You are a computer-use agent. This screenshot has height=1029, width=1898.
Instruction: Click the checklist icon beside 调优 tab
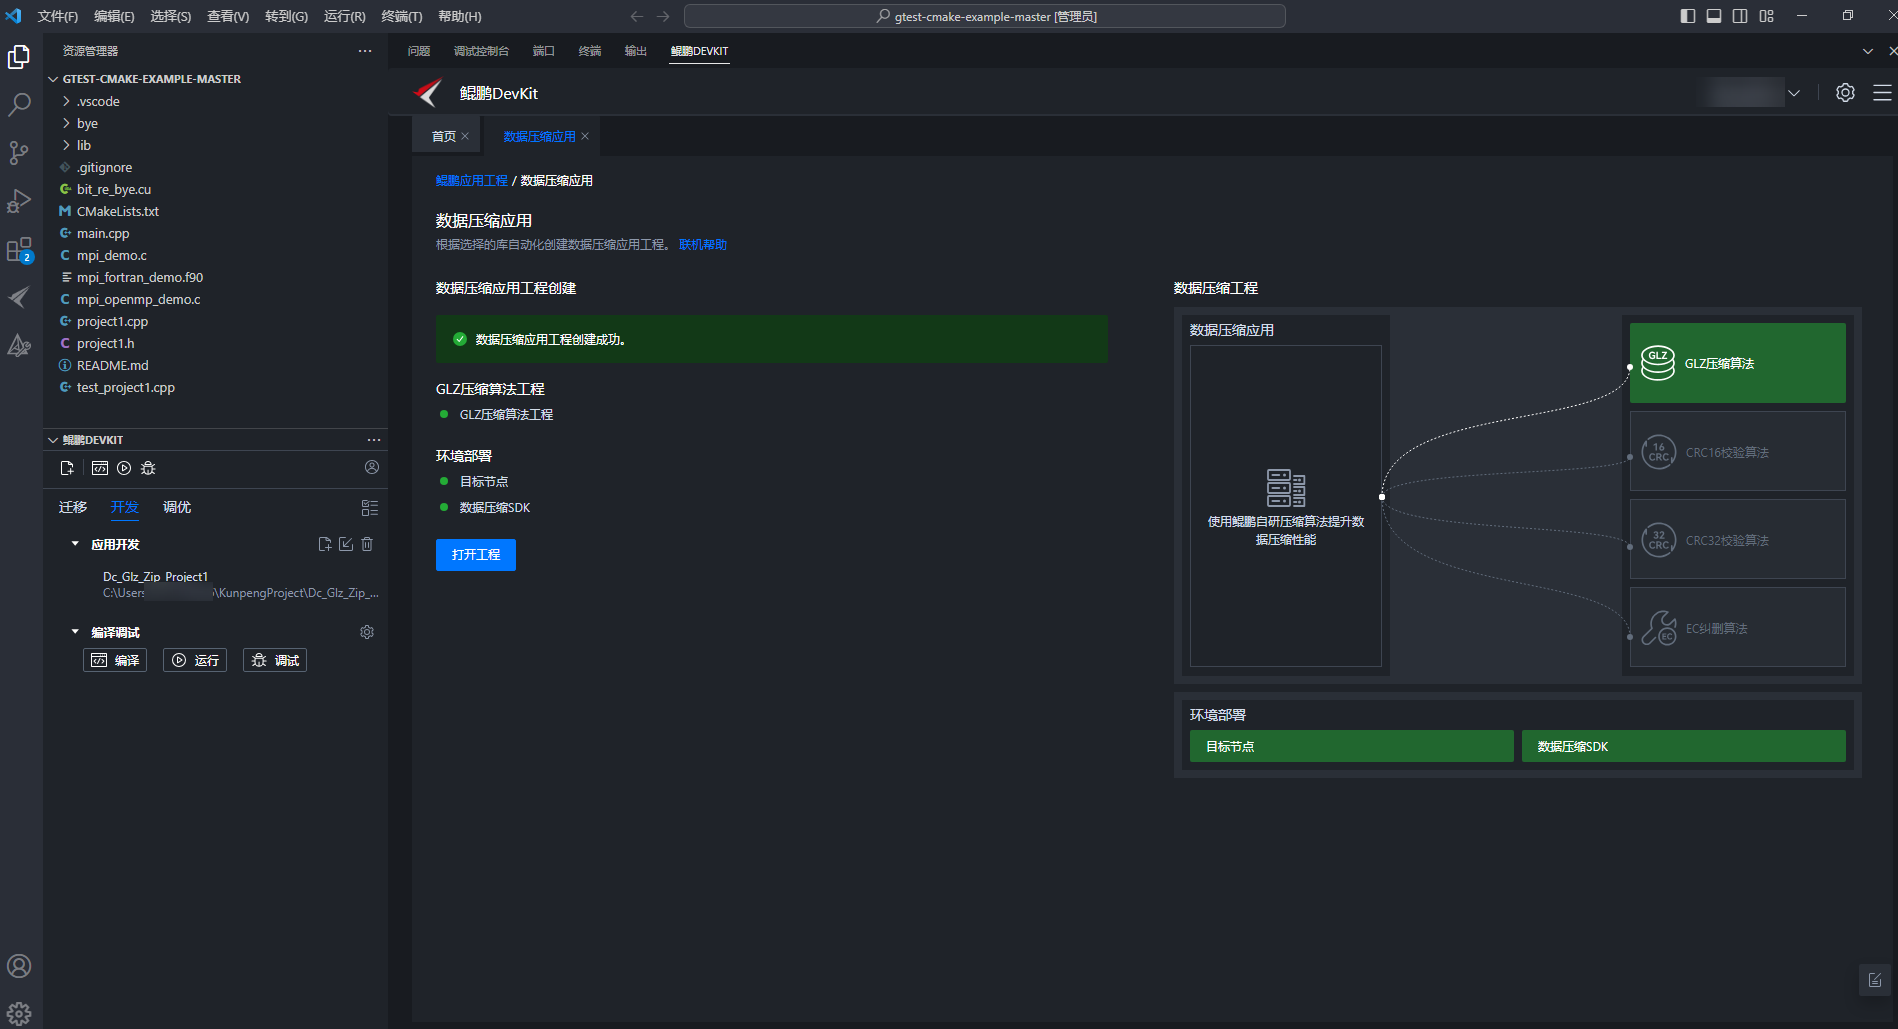click(370, 508)
